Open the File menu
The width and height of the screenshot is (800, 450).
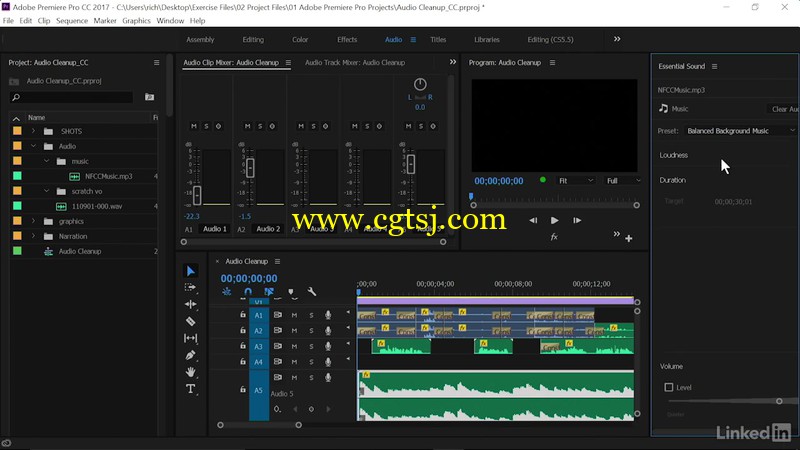[x=8, y=21]
